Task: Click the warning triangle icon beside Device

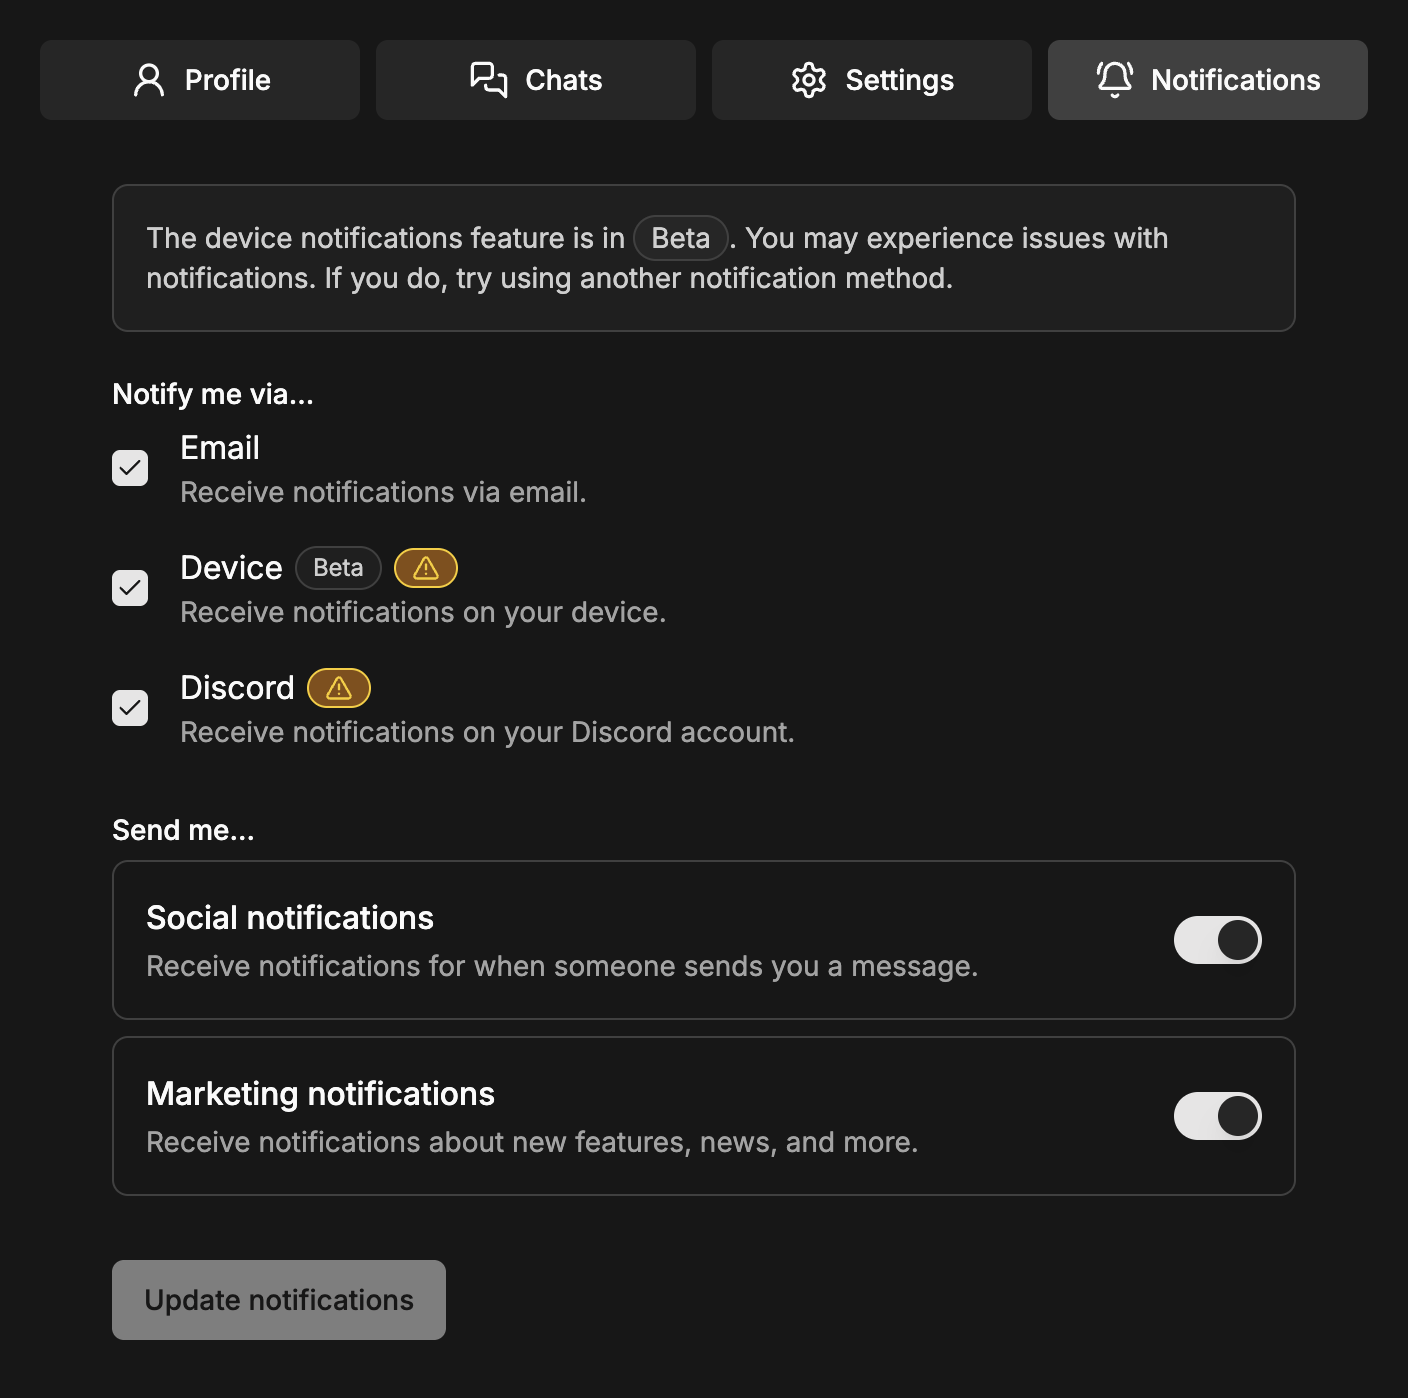Action: pos(426,568)
